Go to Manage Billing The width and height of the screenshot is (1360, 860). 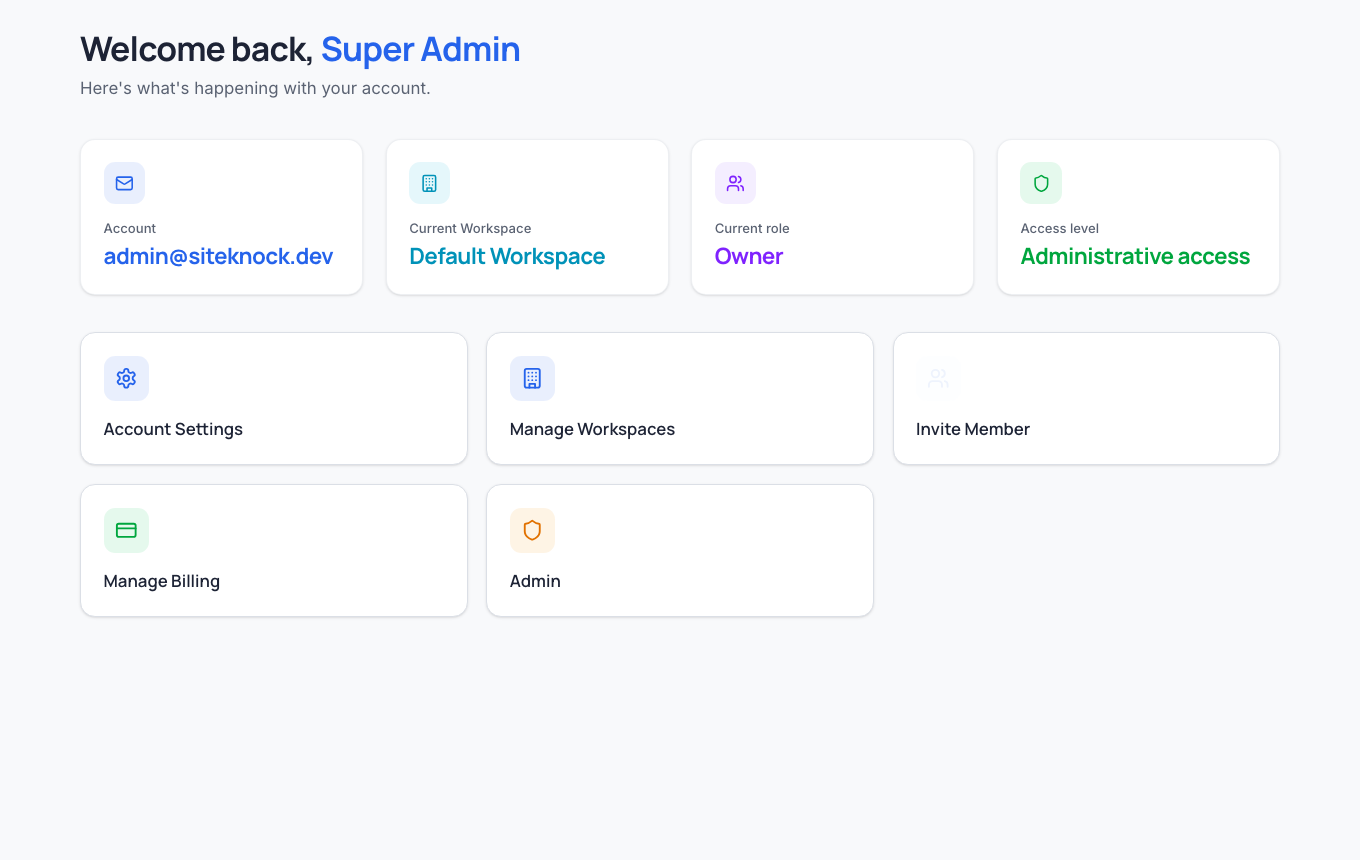[274, 550]
